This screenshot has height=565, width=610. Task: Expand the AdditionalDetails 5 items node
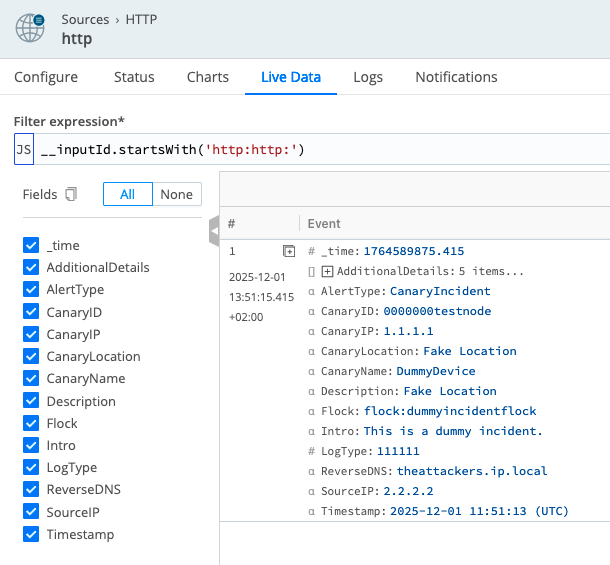coord(327,271)
